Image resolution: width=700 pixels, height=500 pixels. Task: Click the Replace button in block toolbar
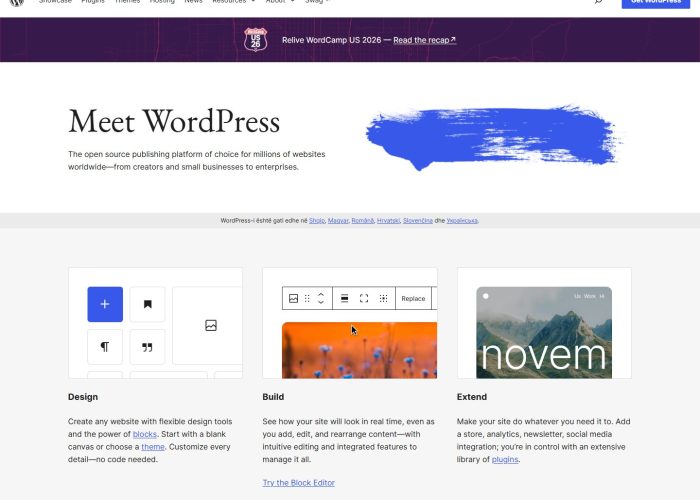click(413, 299)
